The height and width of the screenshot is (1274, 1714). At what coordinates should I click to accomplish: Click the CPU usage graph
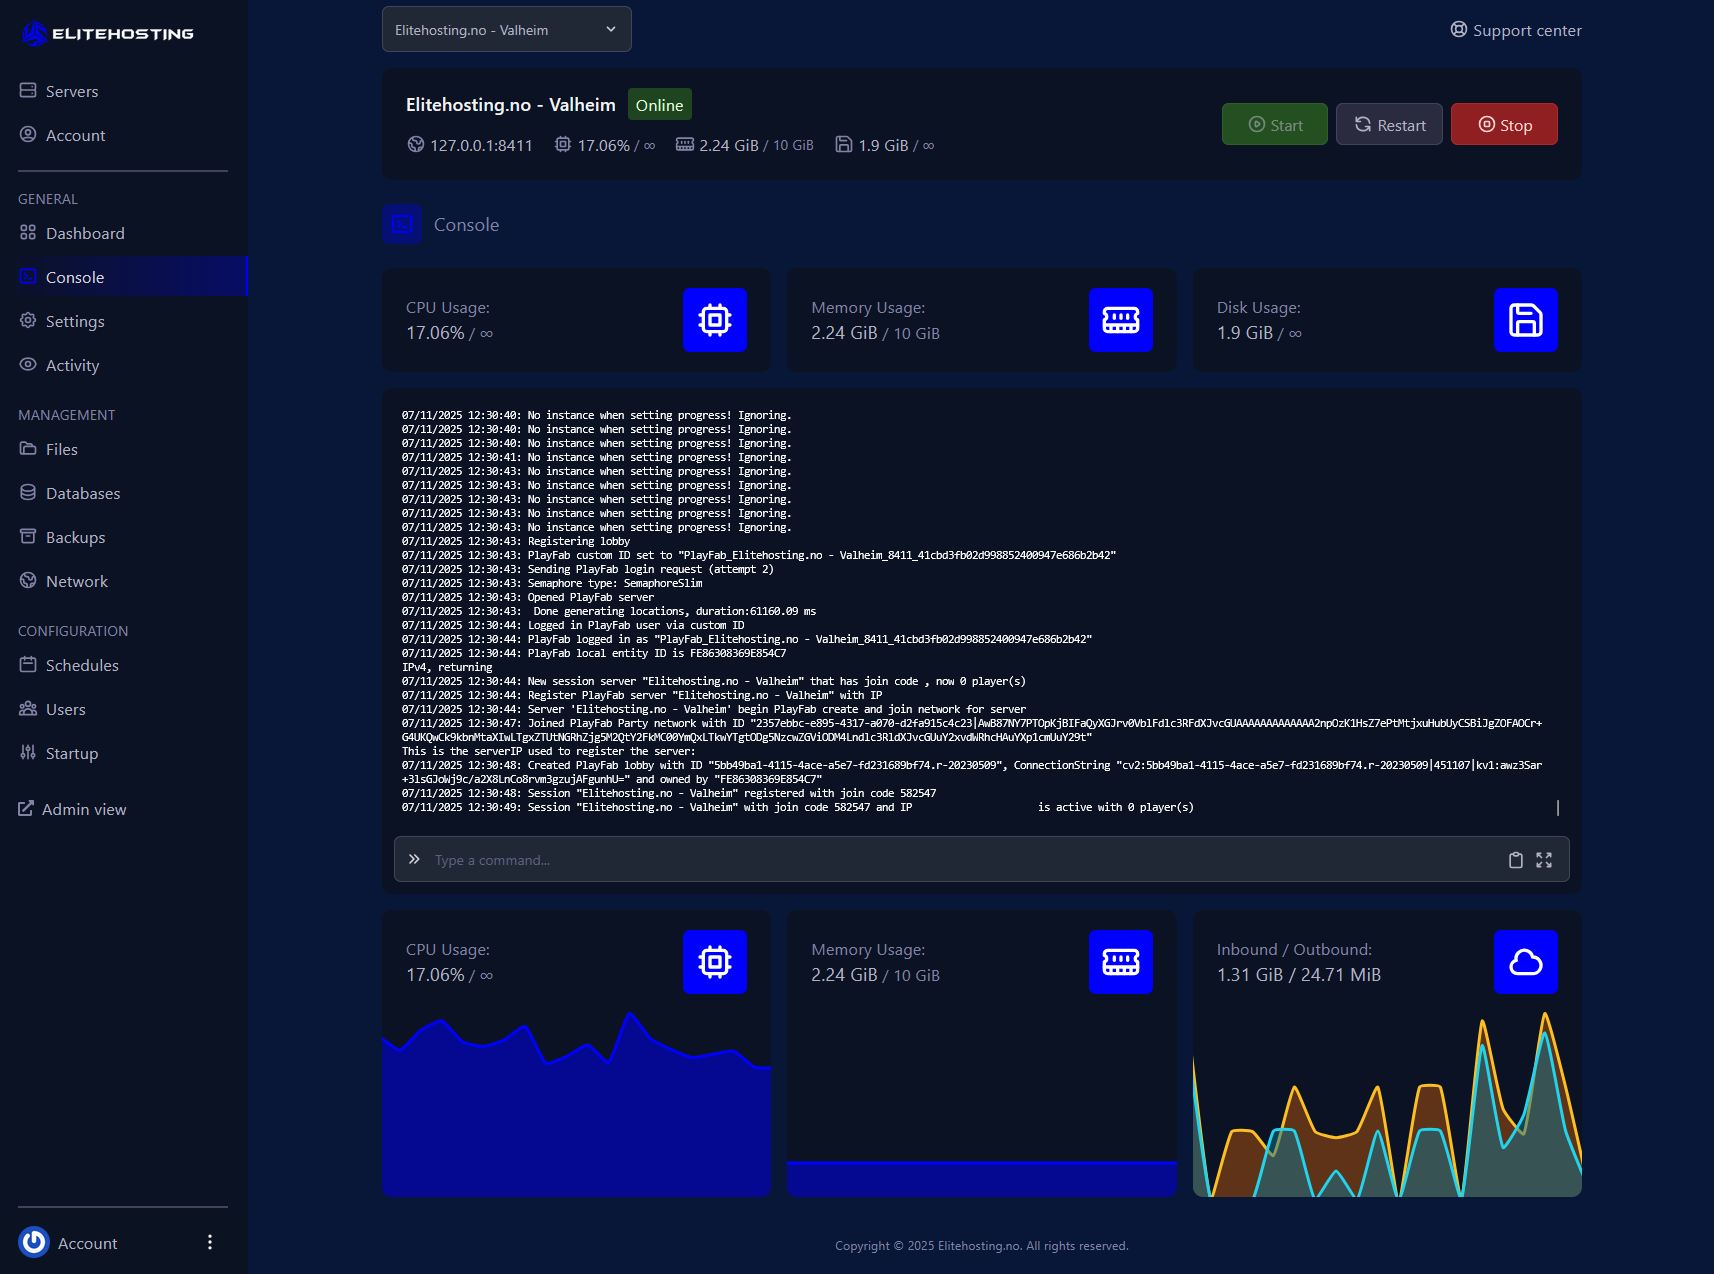click(576, 1104)
